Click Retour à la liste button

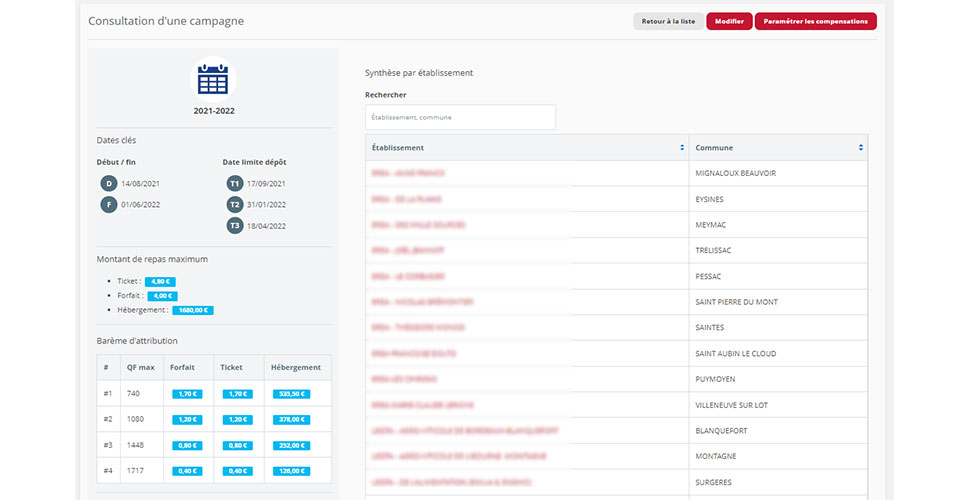(x=668, y=21)
